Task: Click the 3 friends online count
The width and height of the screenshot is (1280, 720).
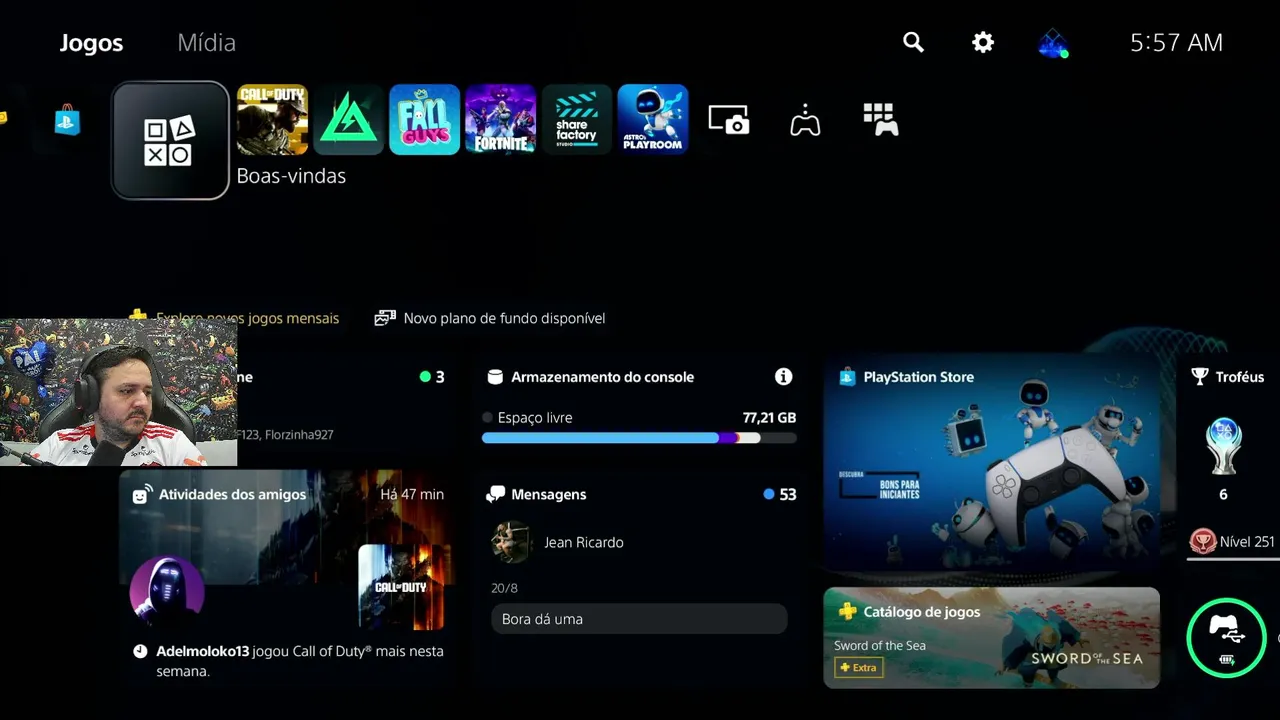Action: [432, 377]
